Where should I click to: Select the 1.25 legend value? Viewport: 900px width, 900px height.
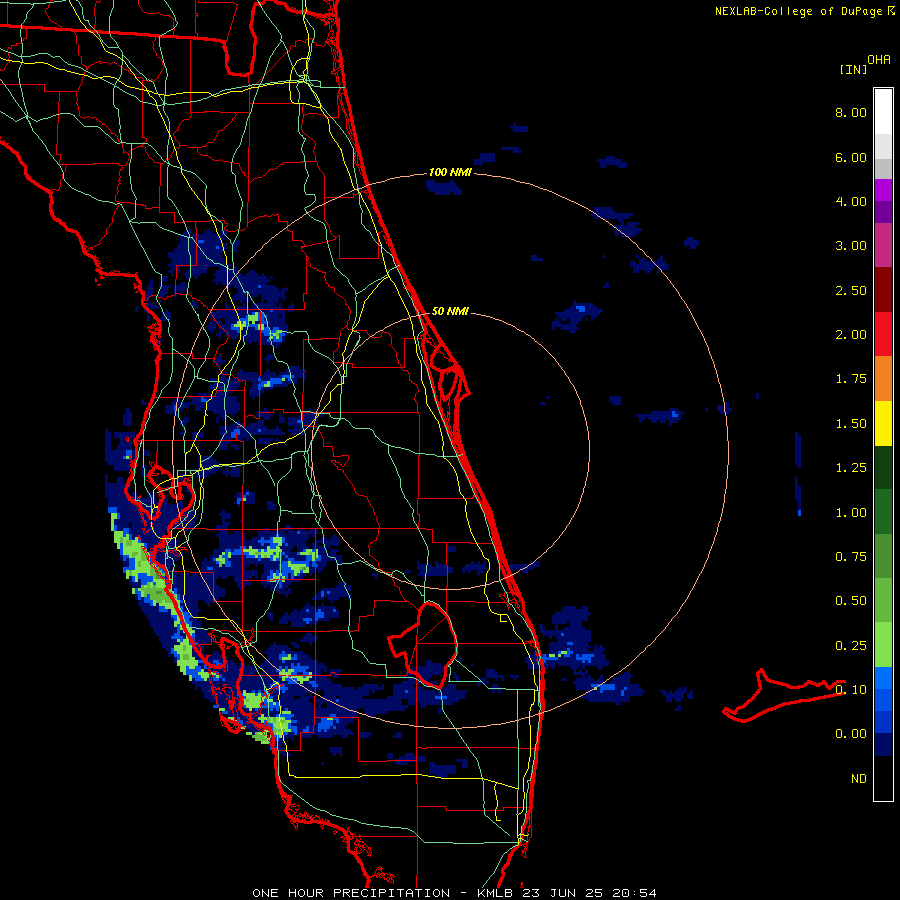(851, 468)
